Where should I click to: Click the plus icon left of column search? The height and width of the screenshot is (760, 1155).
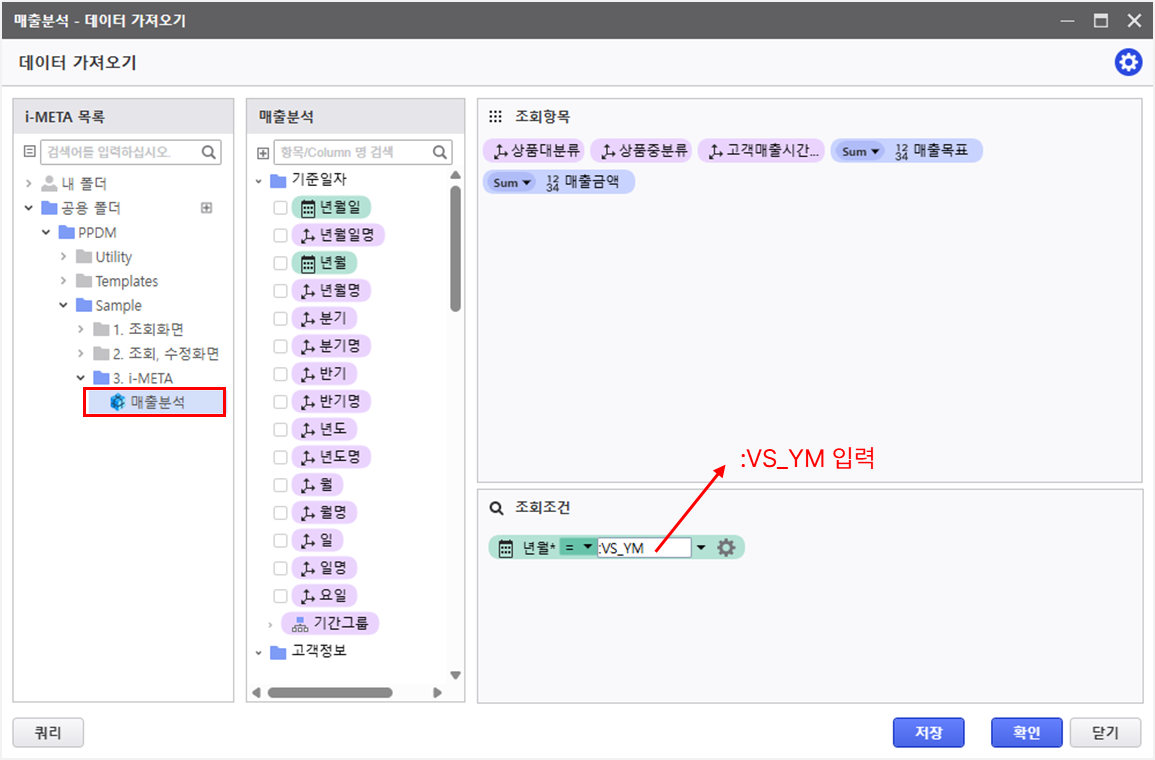click(263, 153)
